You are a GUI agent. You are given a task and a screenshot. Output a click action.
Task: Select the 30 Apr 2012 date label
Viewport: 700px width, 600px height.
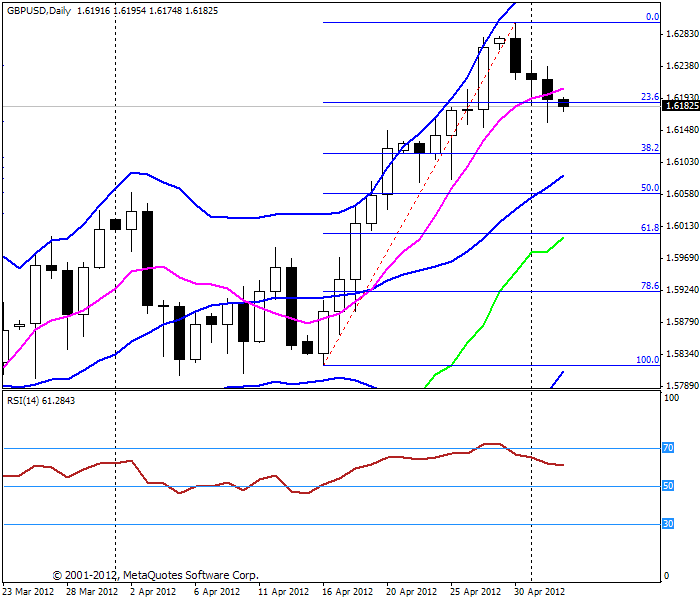(540, 592)
